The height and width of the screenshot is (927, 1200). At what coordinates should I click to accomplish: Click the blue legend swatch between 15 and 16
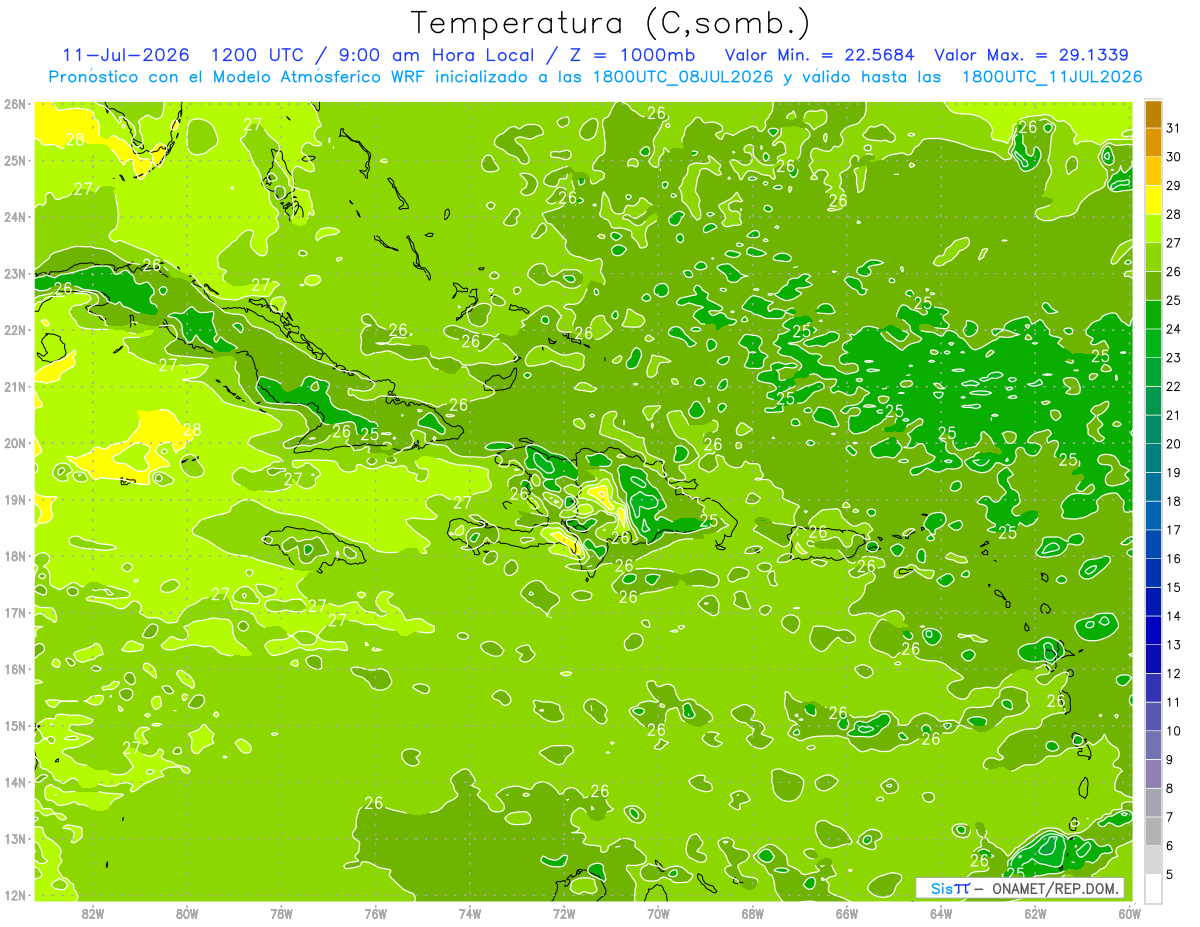point(1153,573)
